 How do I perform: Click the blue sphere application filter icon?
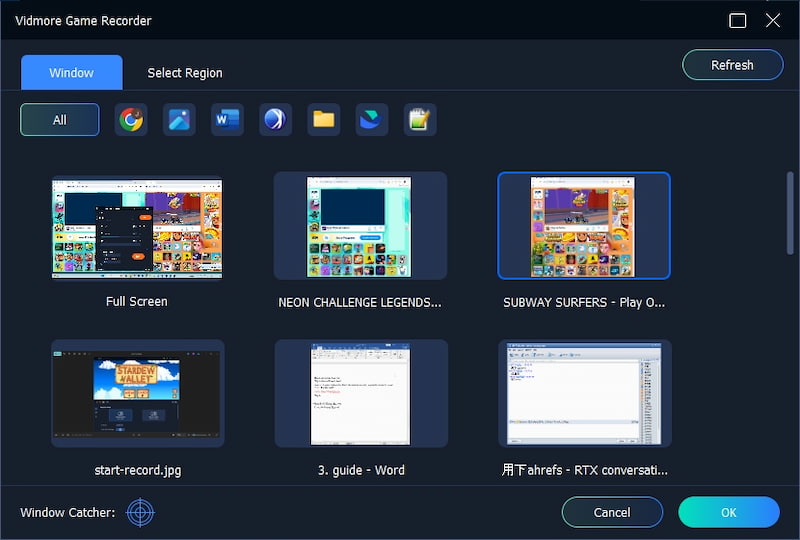coord(275,120)
